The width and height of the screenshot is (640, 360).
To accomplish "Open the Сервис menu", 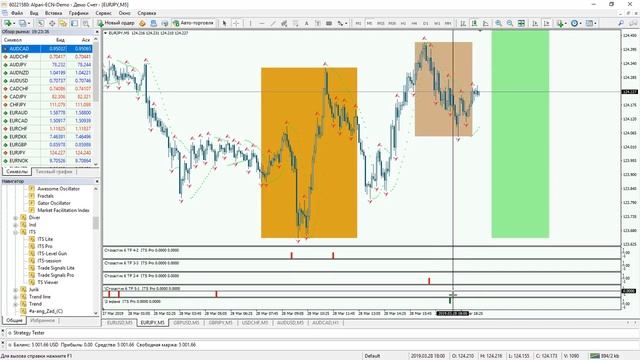I will tap(104, 13).
